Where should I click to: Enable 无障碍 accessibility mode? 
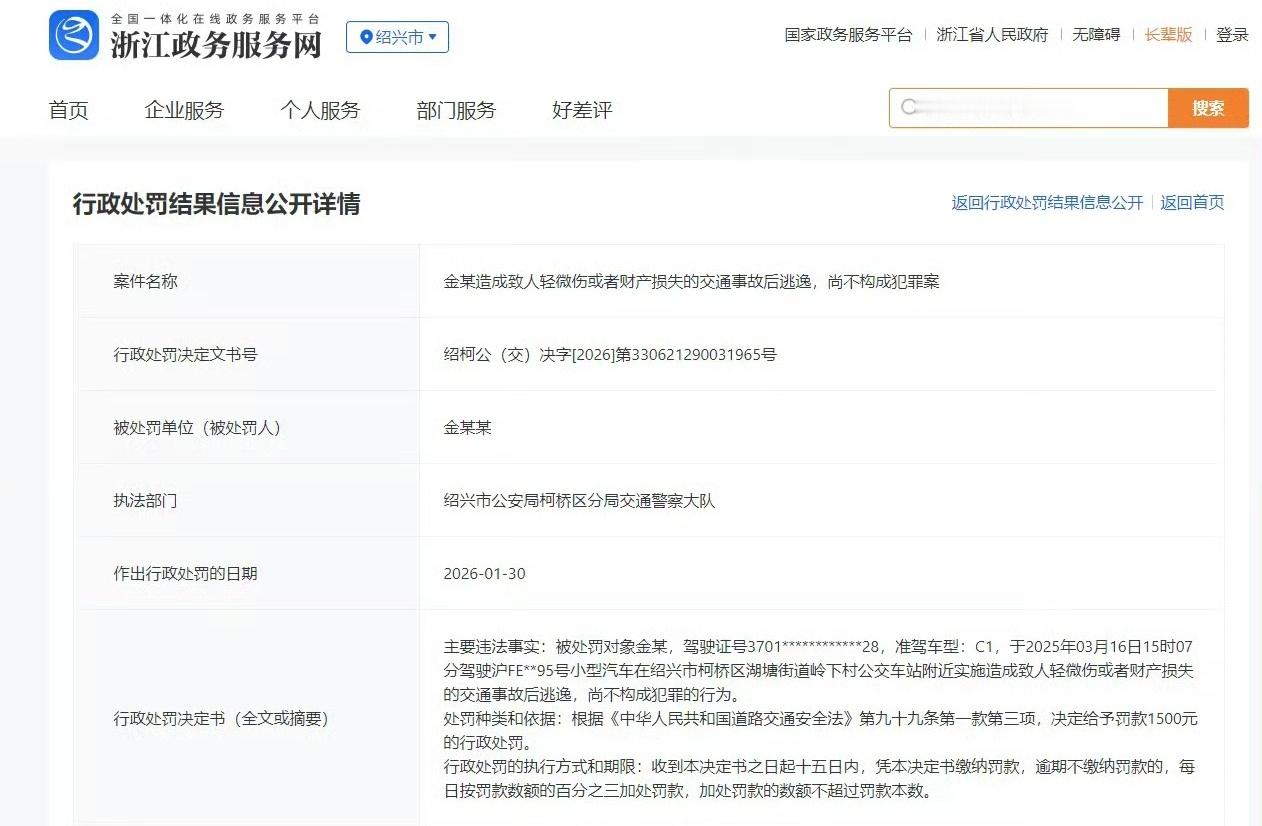(1097, 33)
